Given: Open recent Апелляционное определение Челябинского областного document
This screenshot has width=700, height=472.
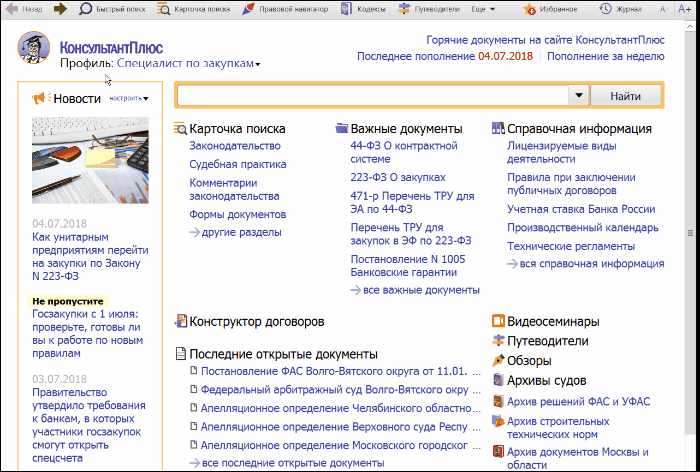Looking at the screenshot, I should [x=335, y=408].
